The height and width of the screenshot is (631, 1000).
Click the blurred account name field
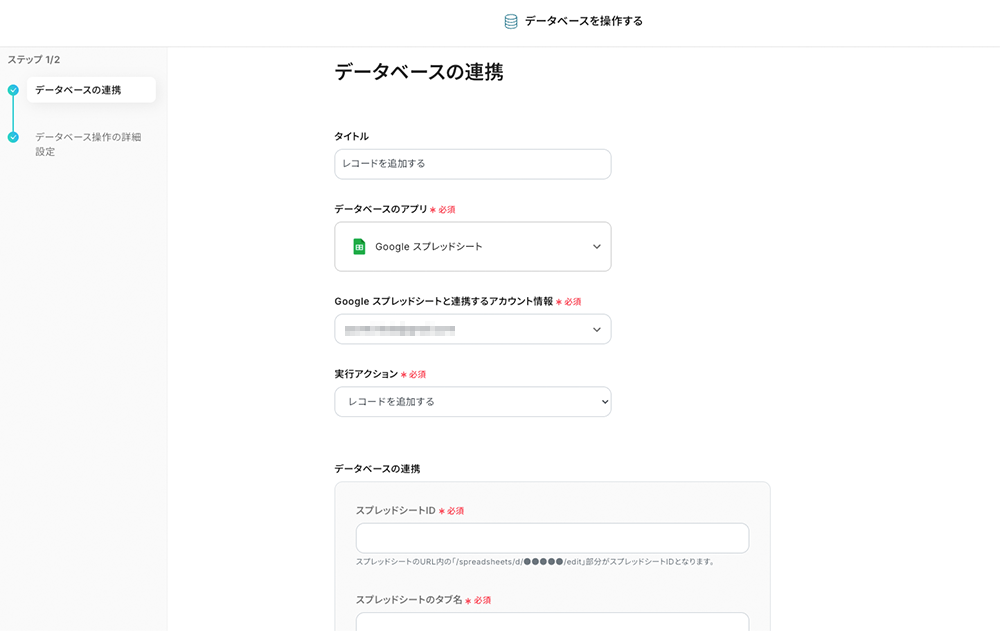click(x=400, y=330)
